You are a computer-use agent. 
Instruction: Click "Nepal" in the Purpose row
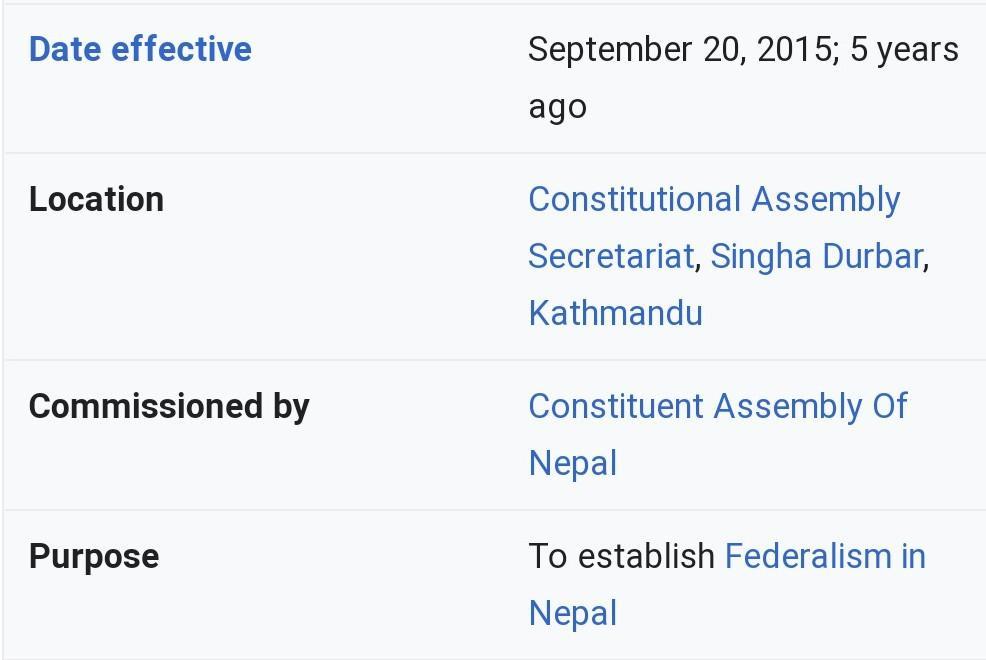coord(572,613)
